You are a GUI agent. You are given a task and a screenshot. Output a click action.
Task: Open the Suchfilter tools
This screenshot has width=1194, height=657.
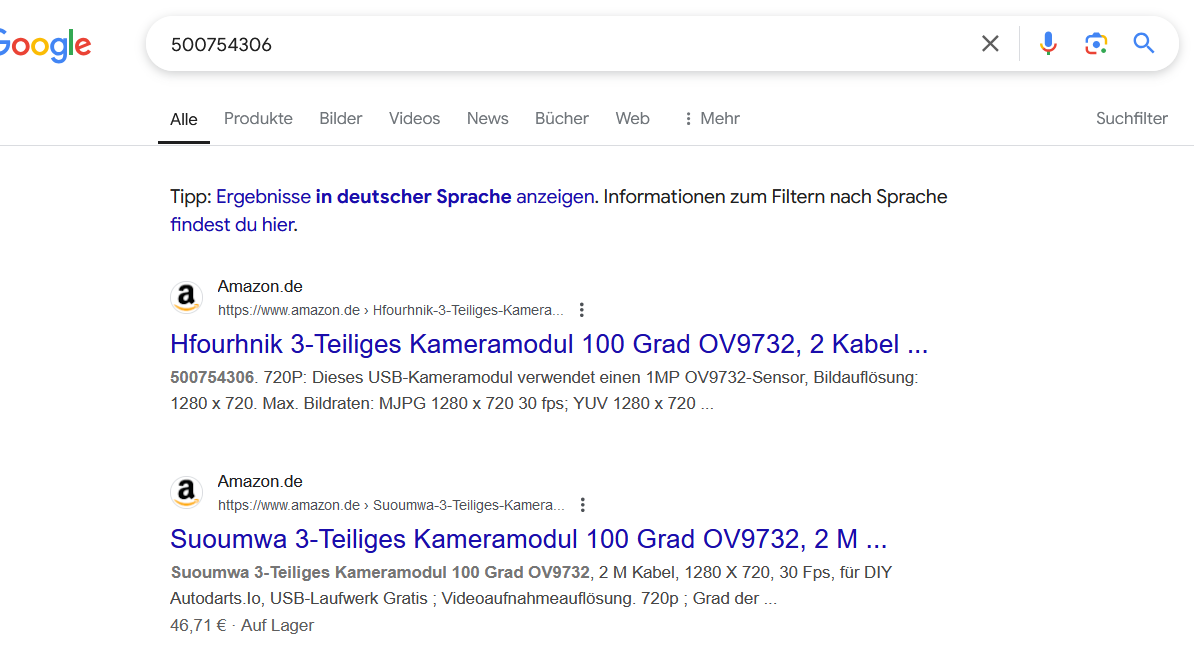coord(1132,119)
